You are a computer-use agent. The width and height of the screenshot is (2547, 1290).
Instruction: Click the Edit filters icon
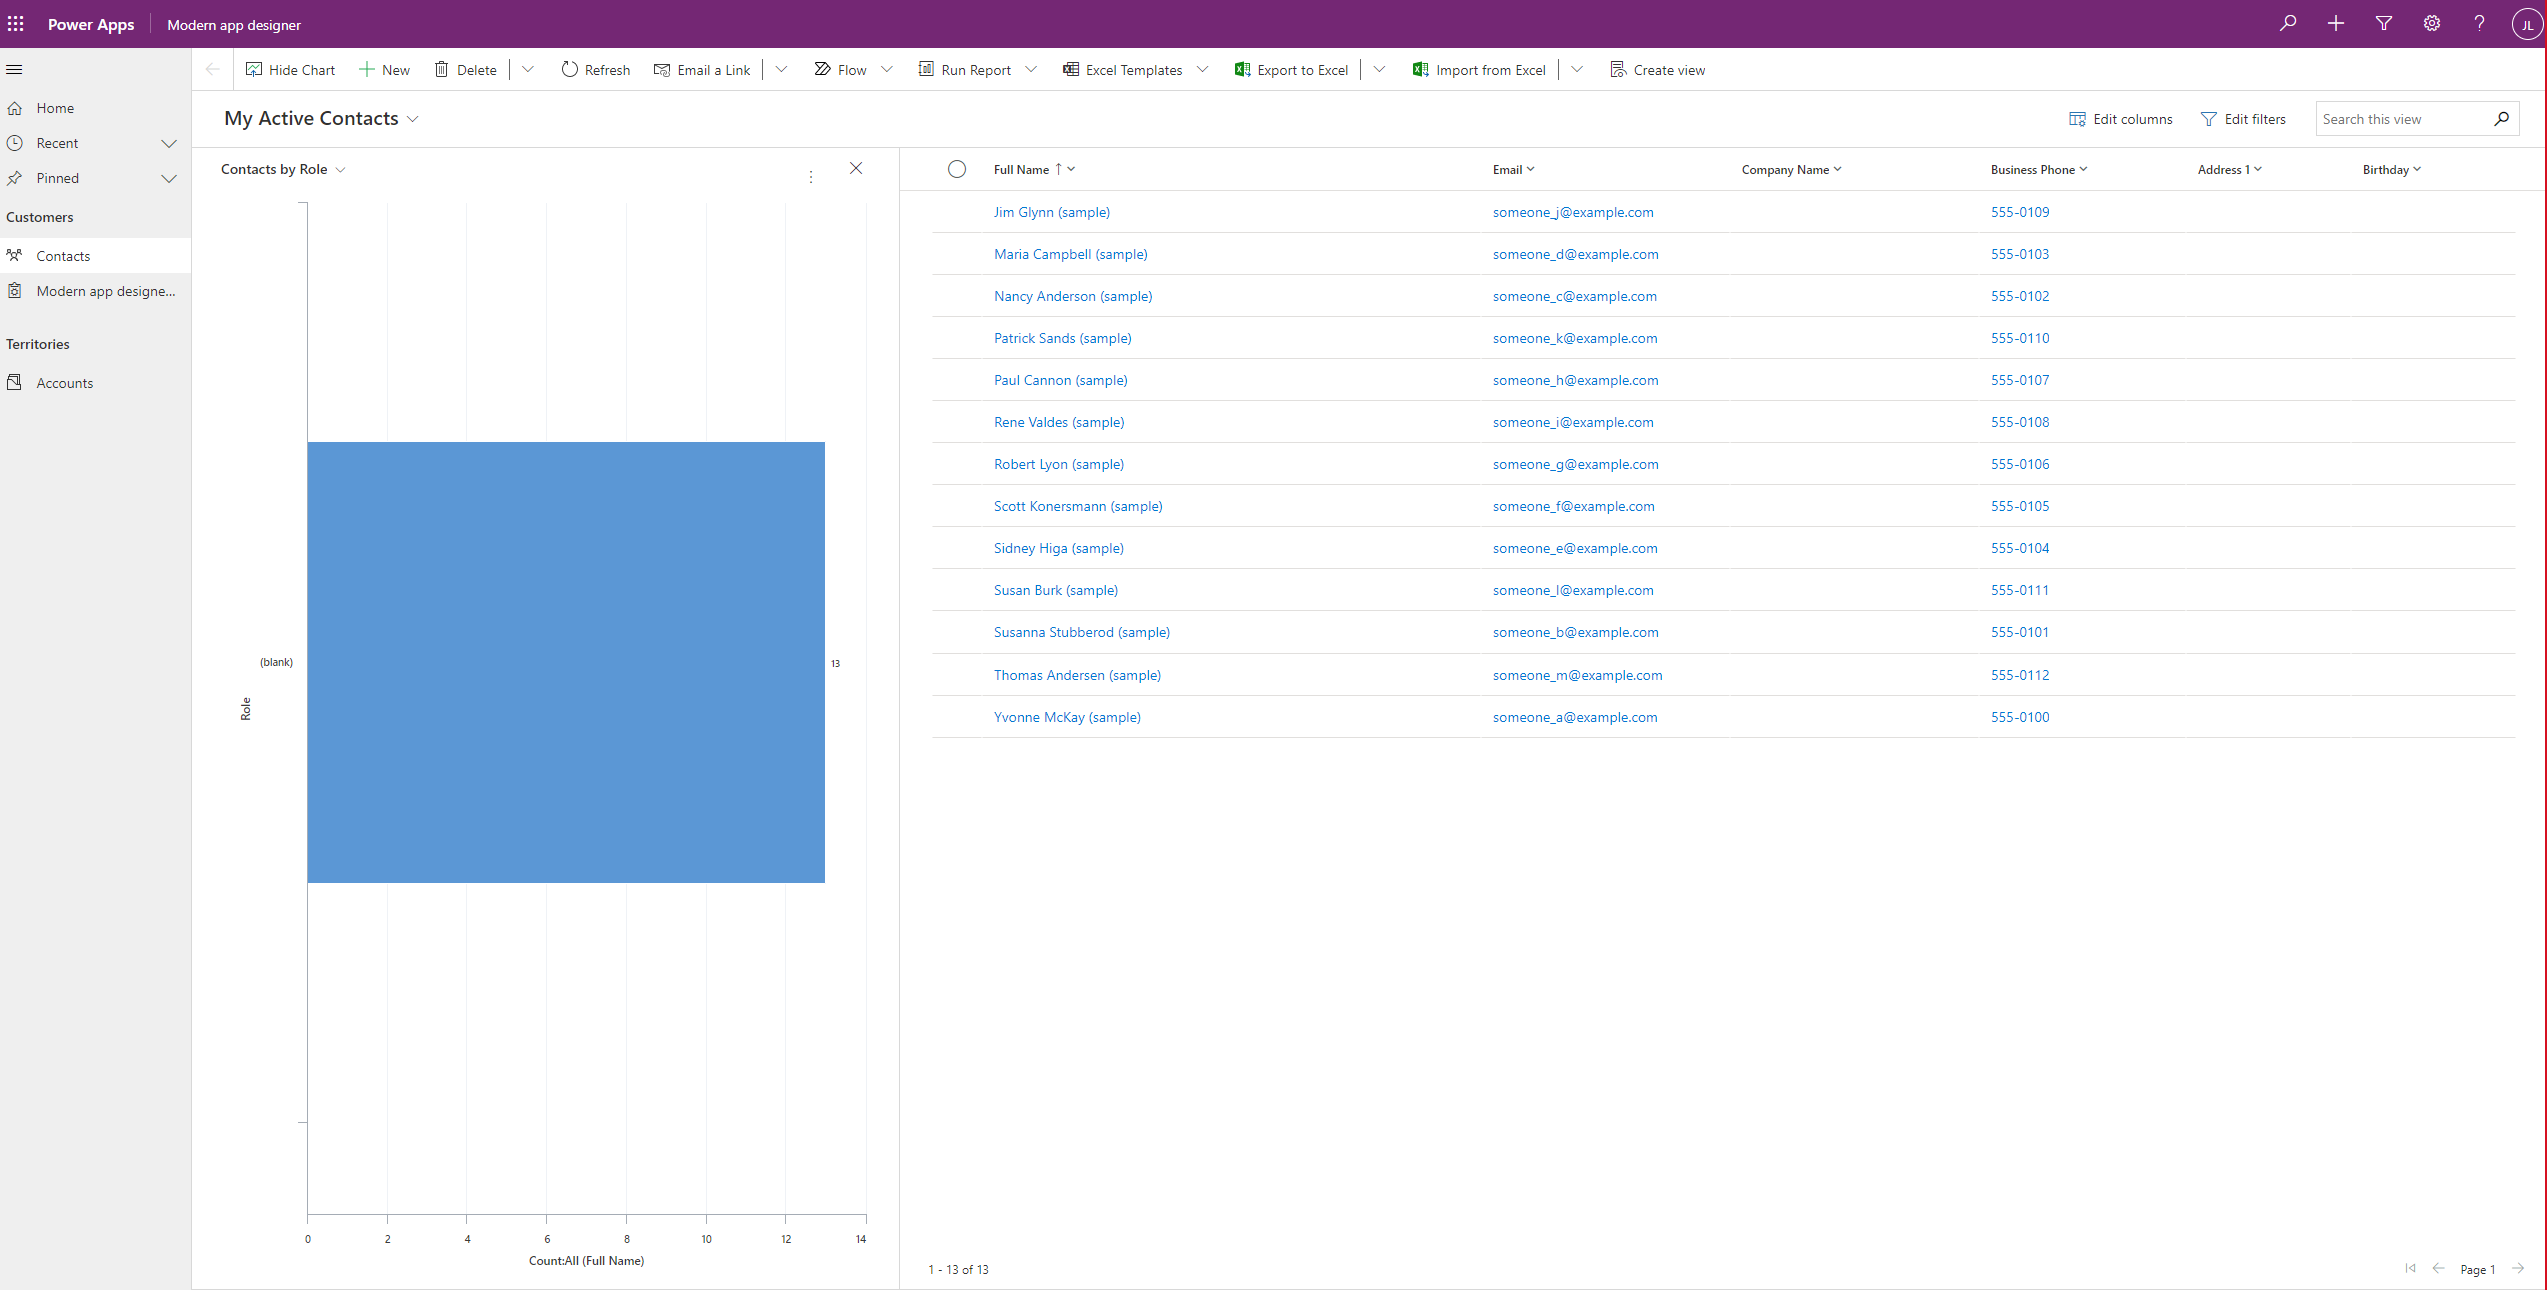[2205, 117]
